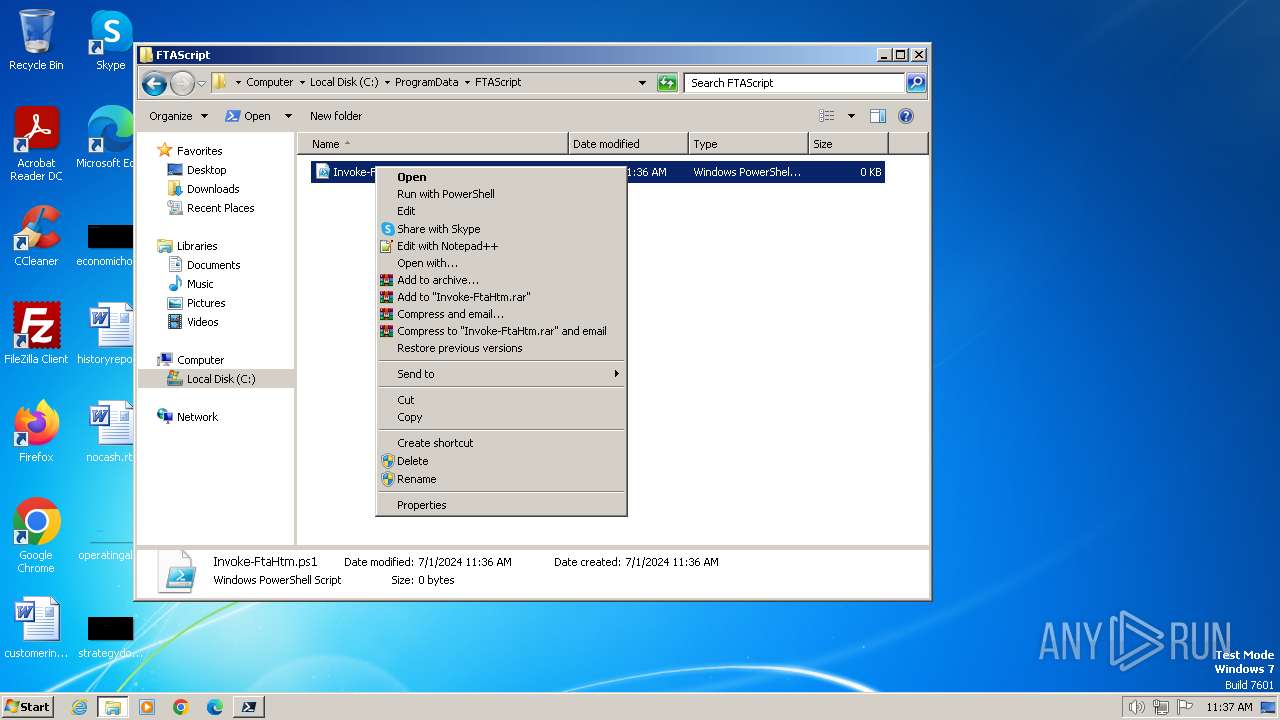Choose Edit with Notepad++ option

(501, 246)
